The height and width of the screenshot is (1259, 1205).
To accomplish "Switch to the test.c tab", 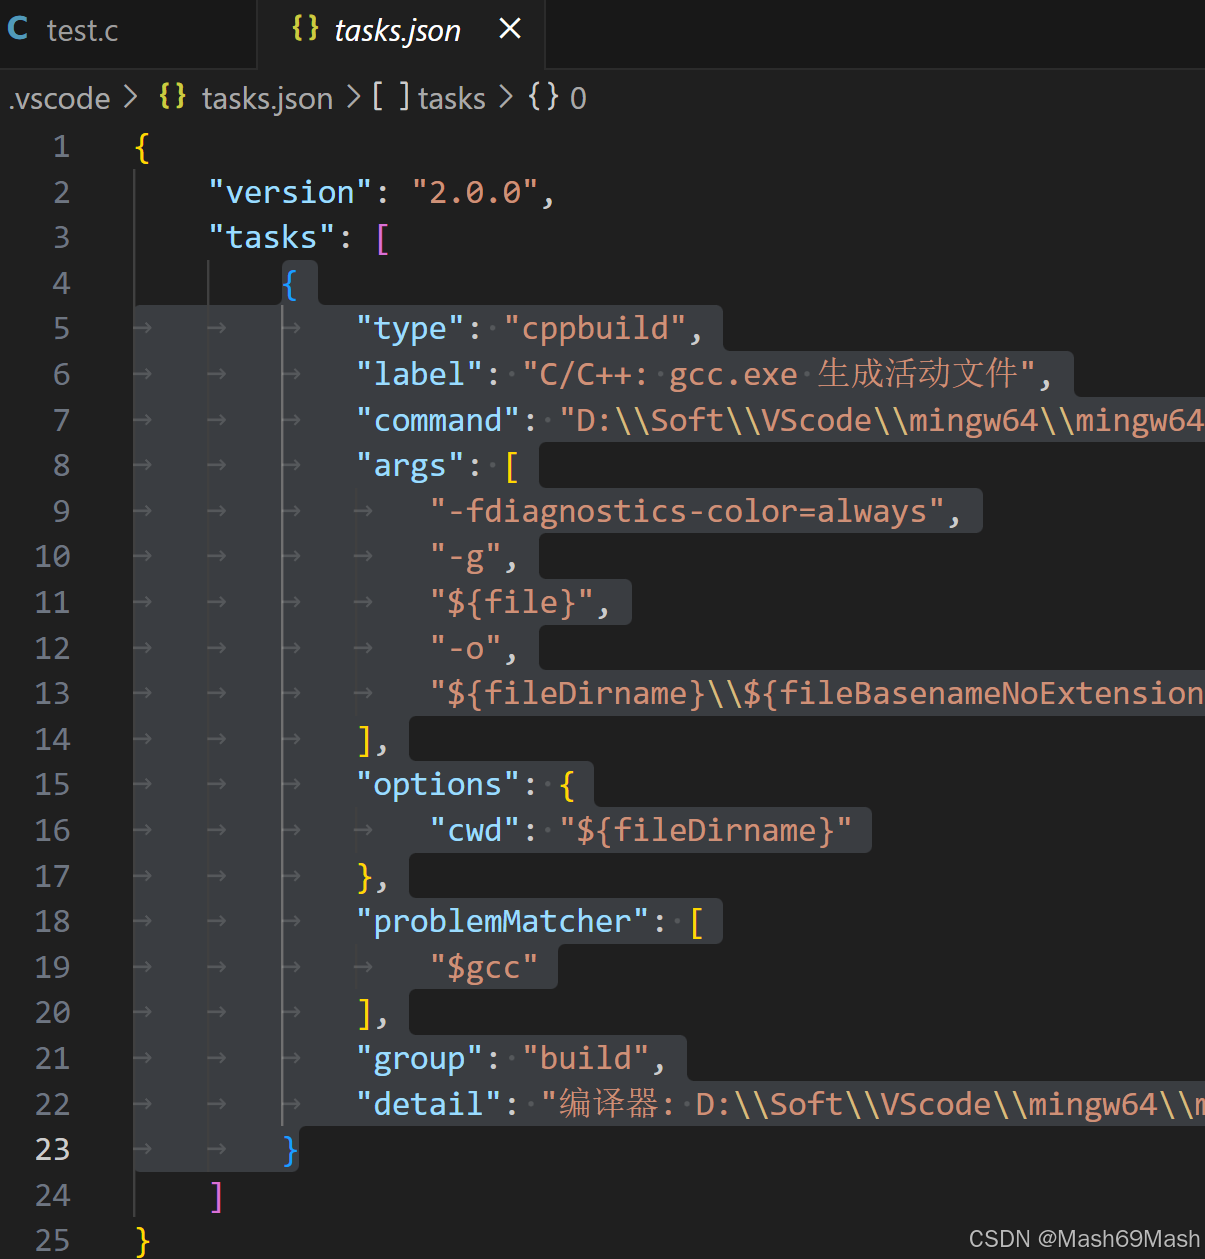I will (x=82, y=30).
